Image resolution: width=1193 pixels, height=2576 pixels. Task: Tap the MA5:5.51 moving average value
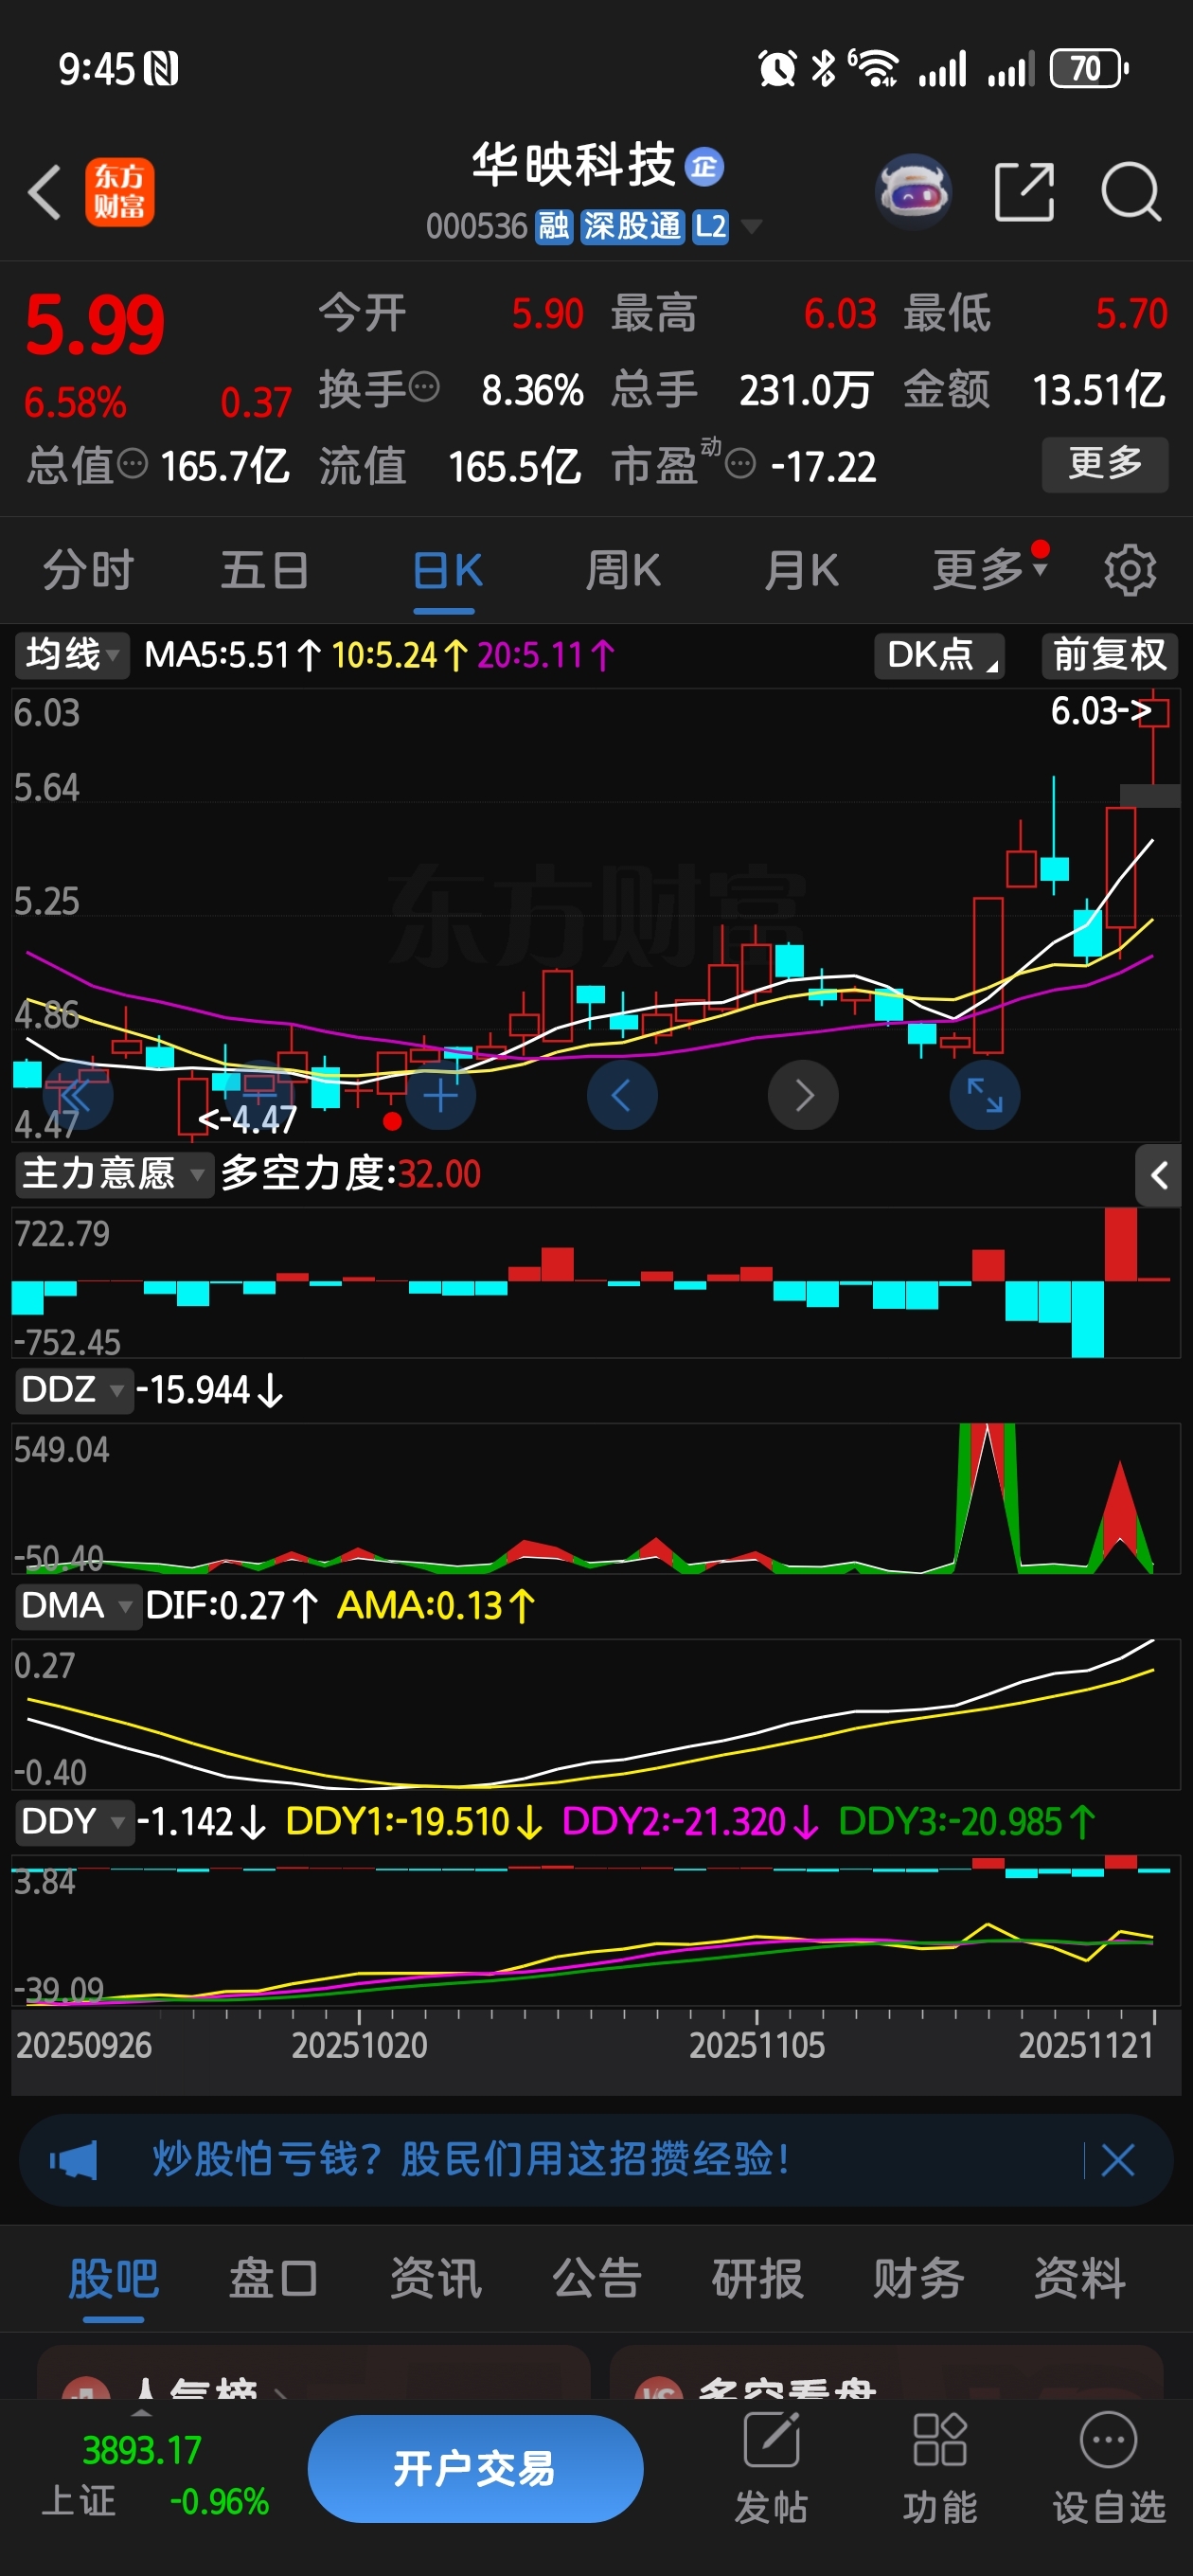(232, 655)
